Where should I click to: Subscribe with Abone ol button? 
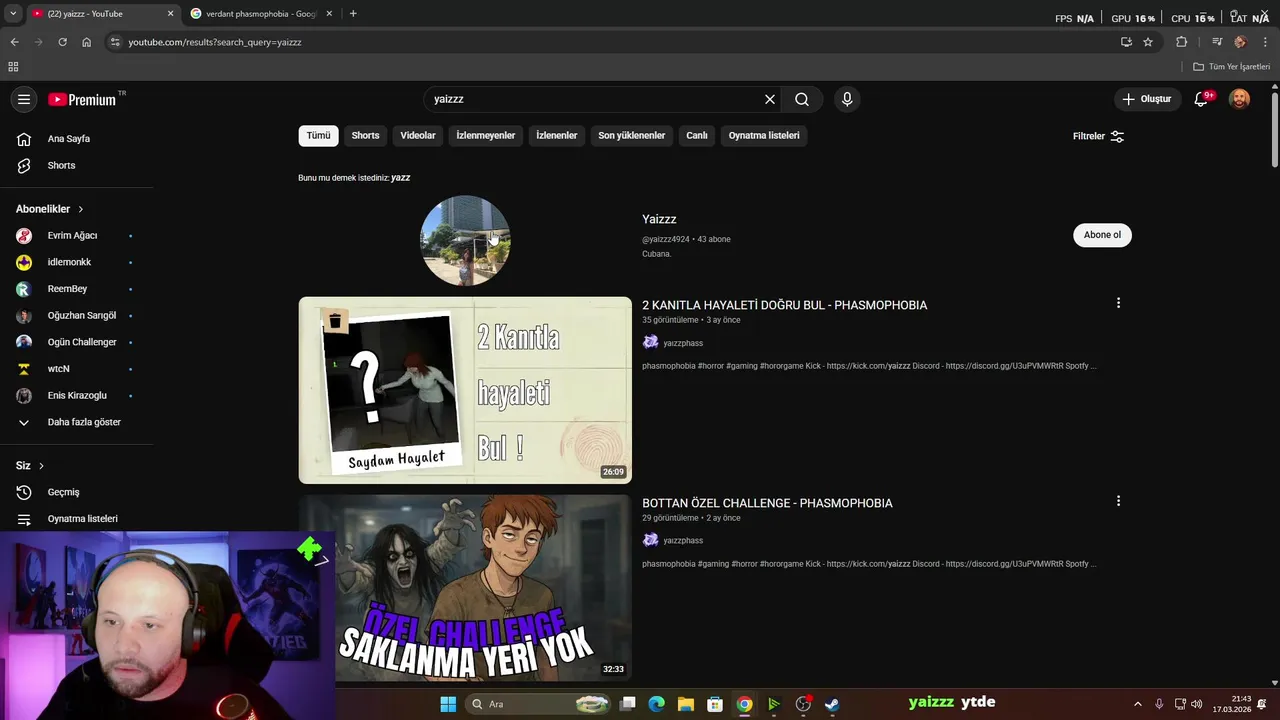[1102, 235]
